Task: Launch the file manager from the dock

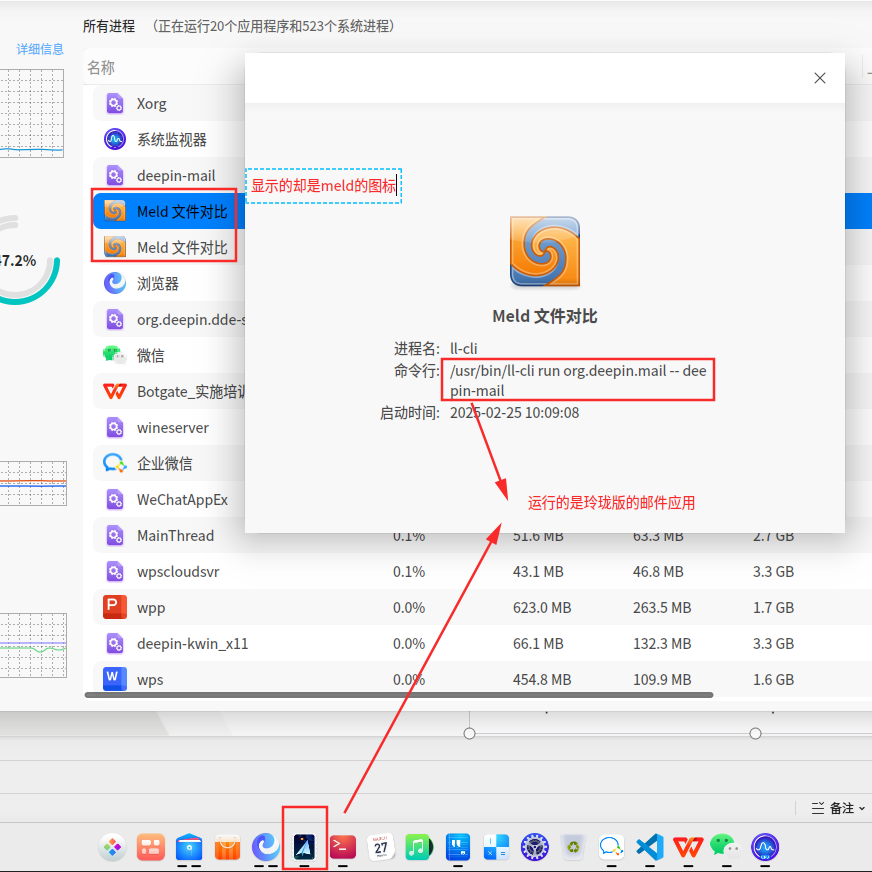Action: point(189,847)
